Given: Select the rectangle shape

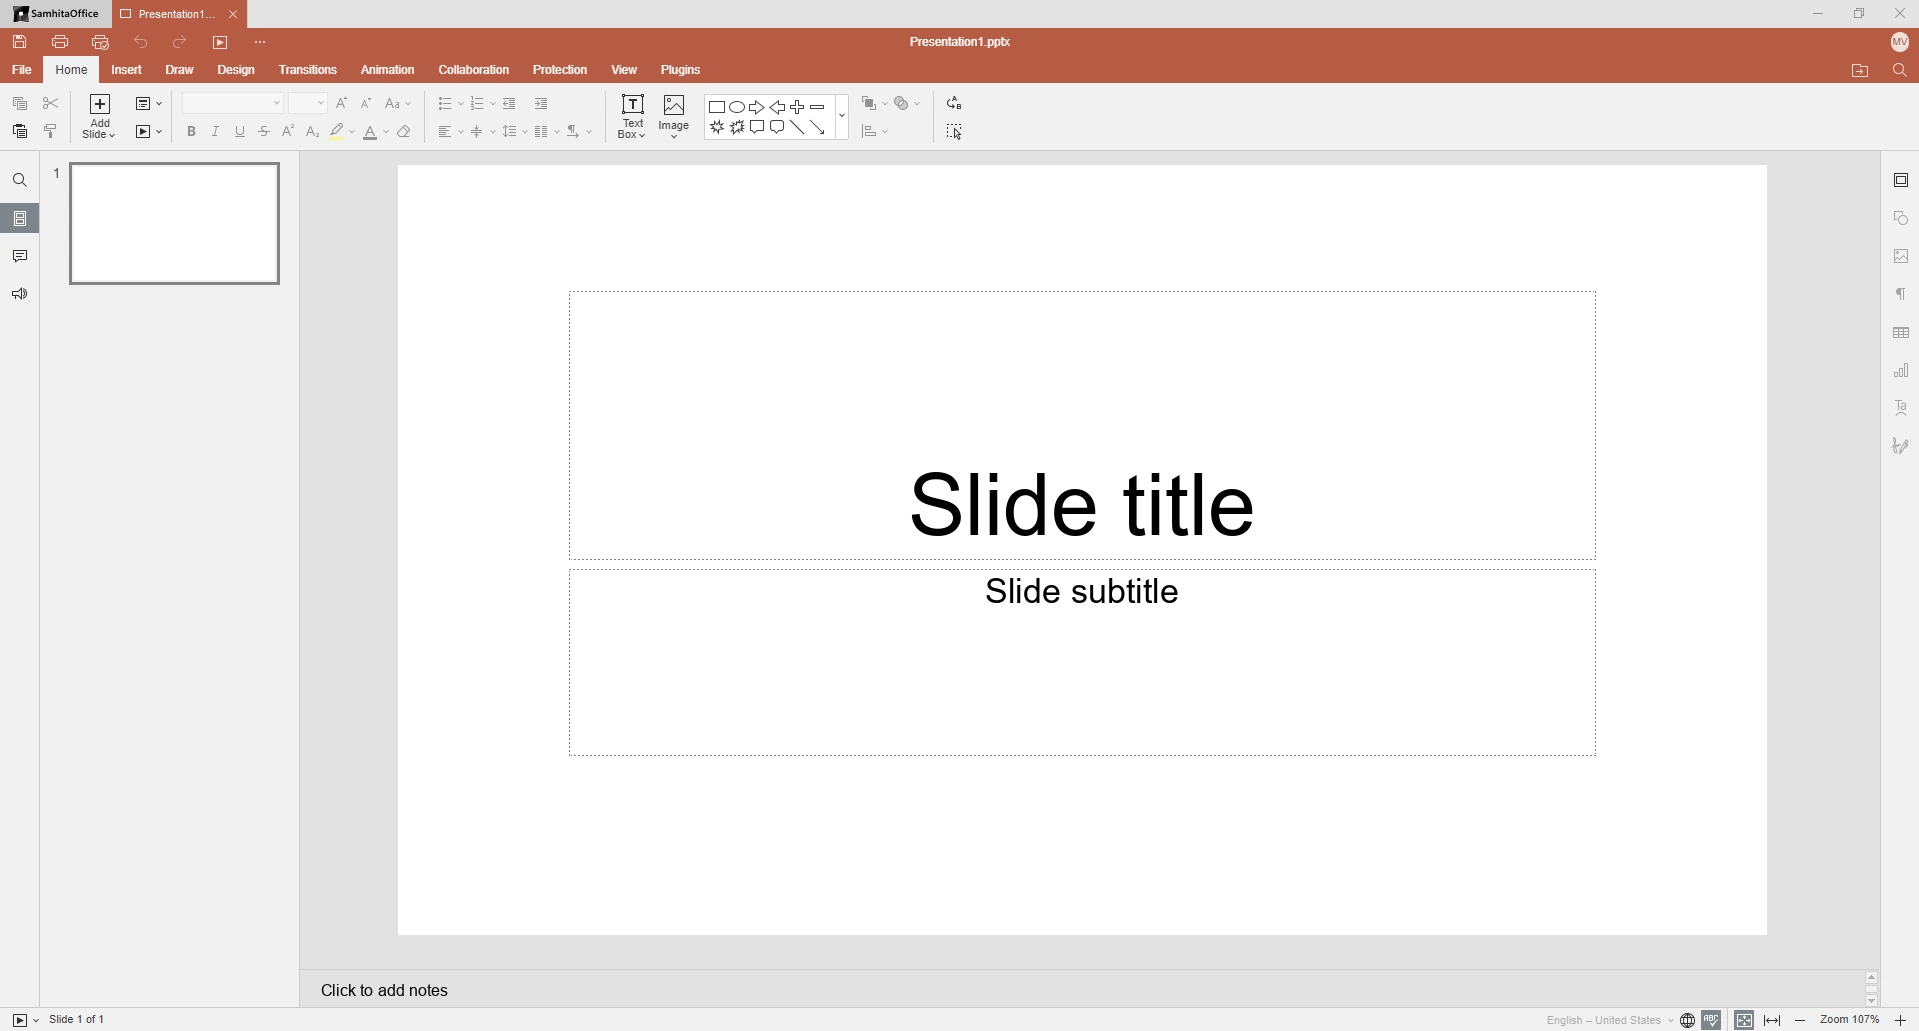Looking at the screenshot, I should tap(717, 107).
